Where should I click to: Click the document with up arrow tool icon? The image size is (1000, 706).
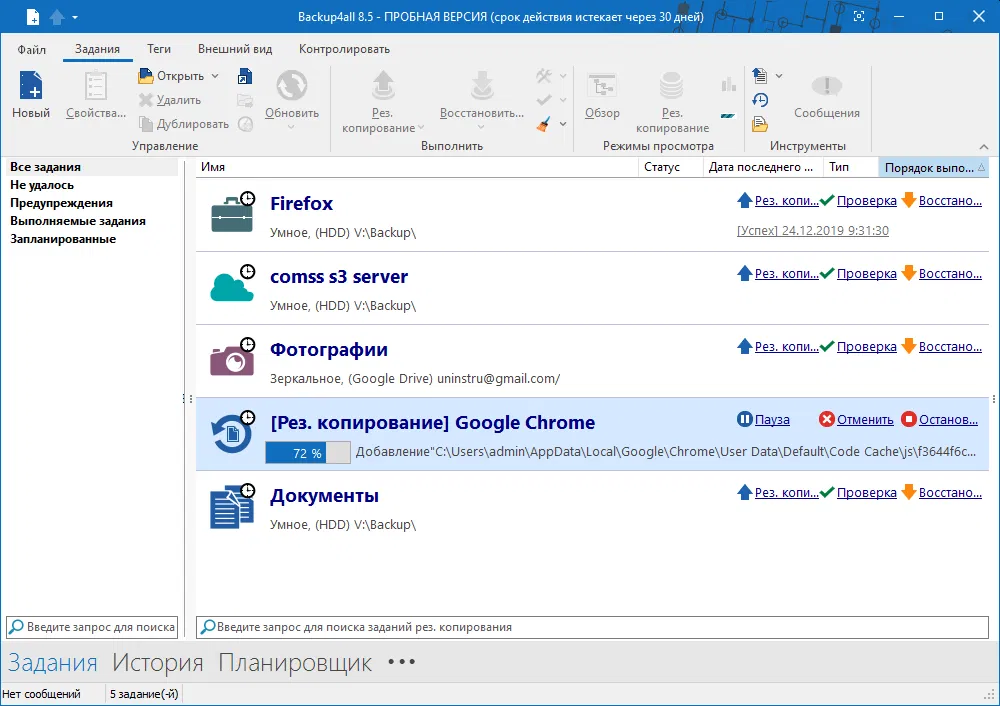click(x=760, y=76)
